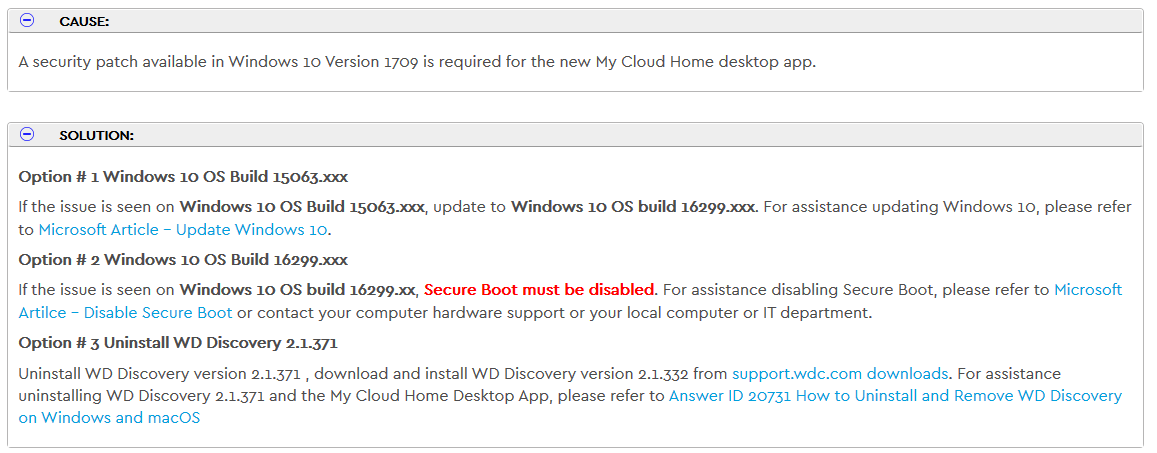Screen dimensions: 1157x453
Task: Collapse the CAUSE section with its minus icon
Action: (27, 21)
